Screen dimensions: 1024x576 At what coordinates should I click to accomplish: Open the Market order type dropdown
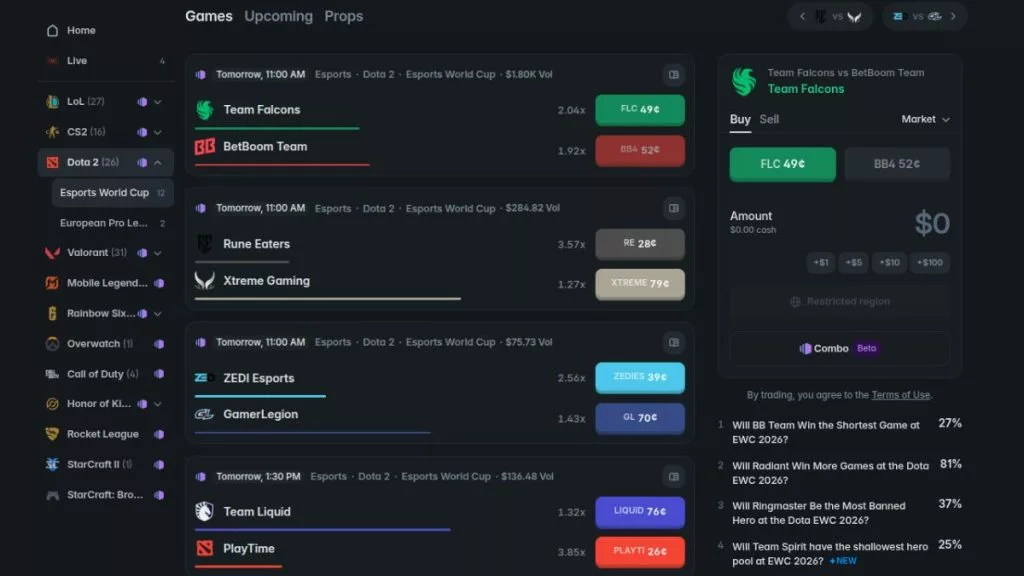pos(925,120)
